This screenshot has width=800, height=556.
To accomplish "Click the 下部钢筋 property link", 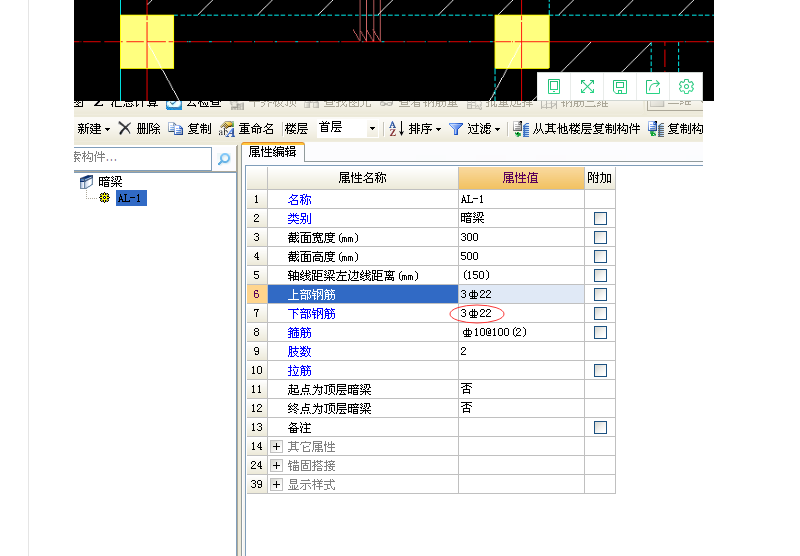I will 311,314.
